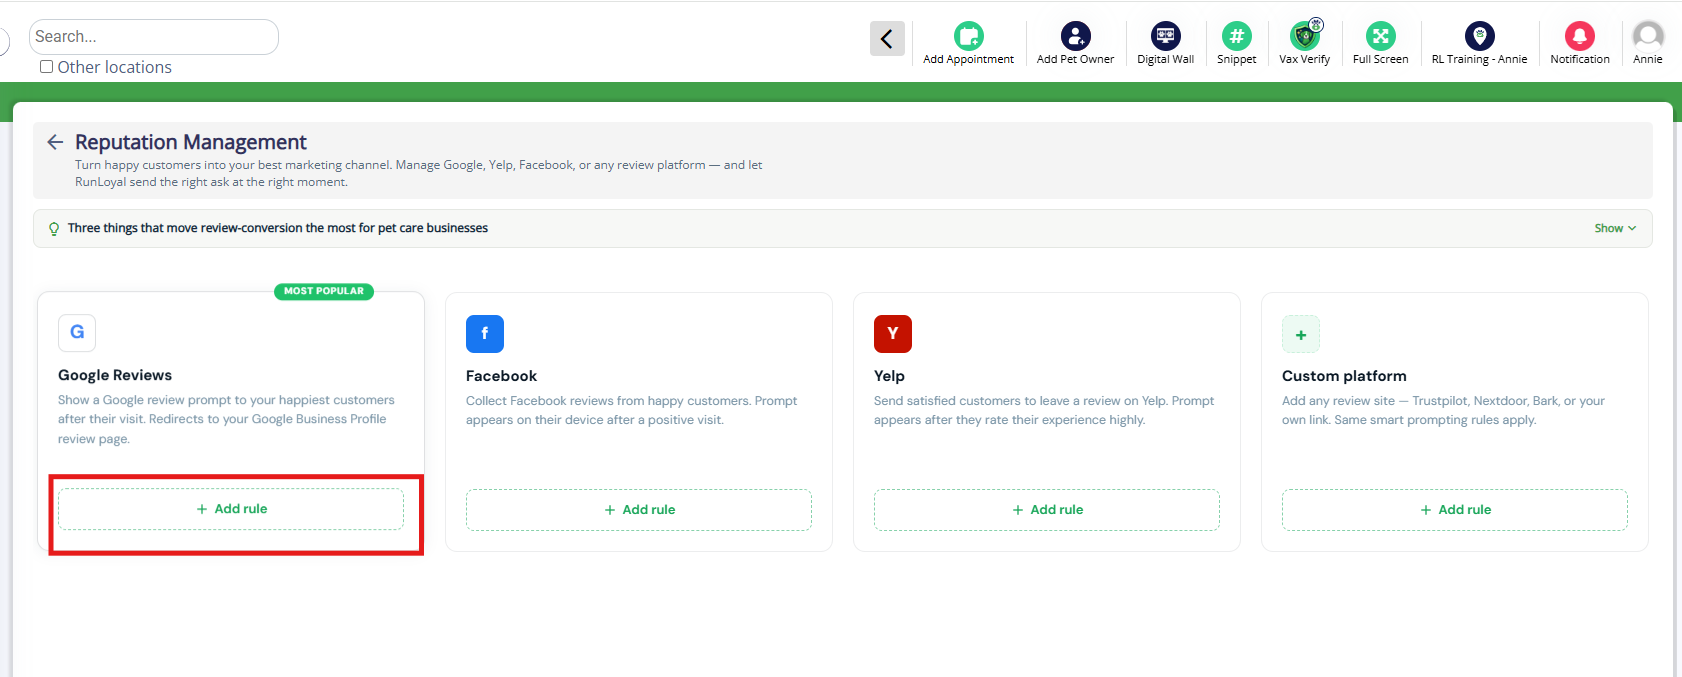The width and height of the screenshot is (1682, 677).
Task: Add rule for Custom platform
Action: click(x=1455, y=510)
